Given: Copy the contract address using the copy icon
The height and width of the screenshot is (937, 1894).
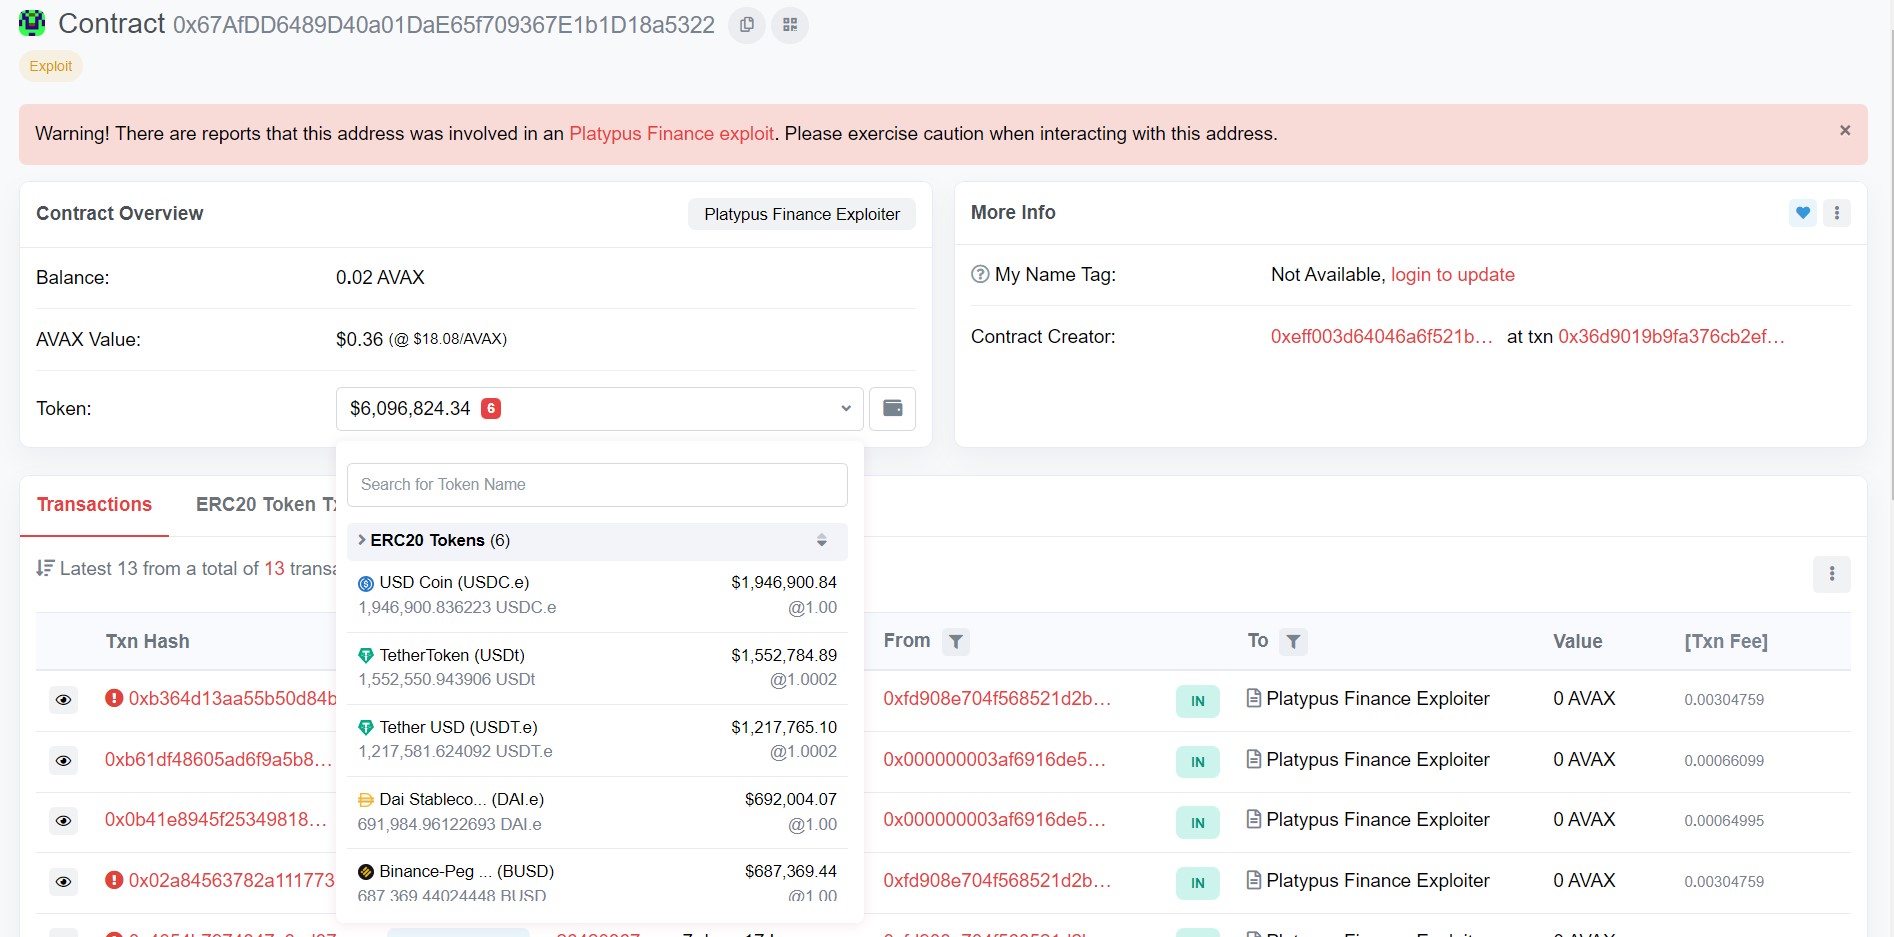Looking at the screenshot, I should coord(746,25).
